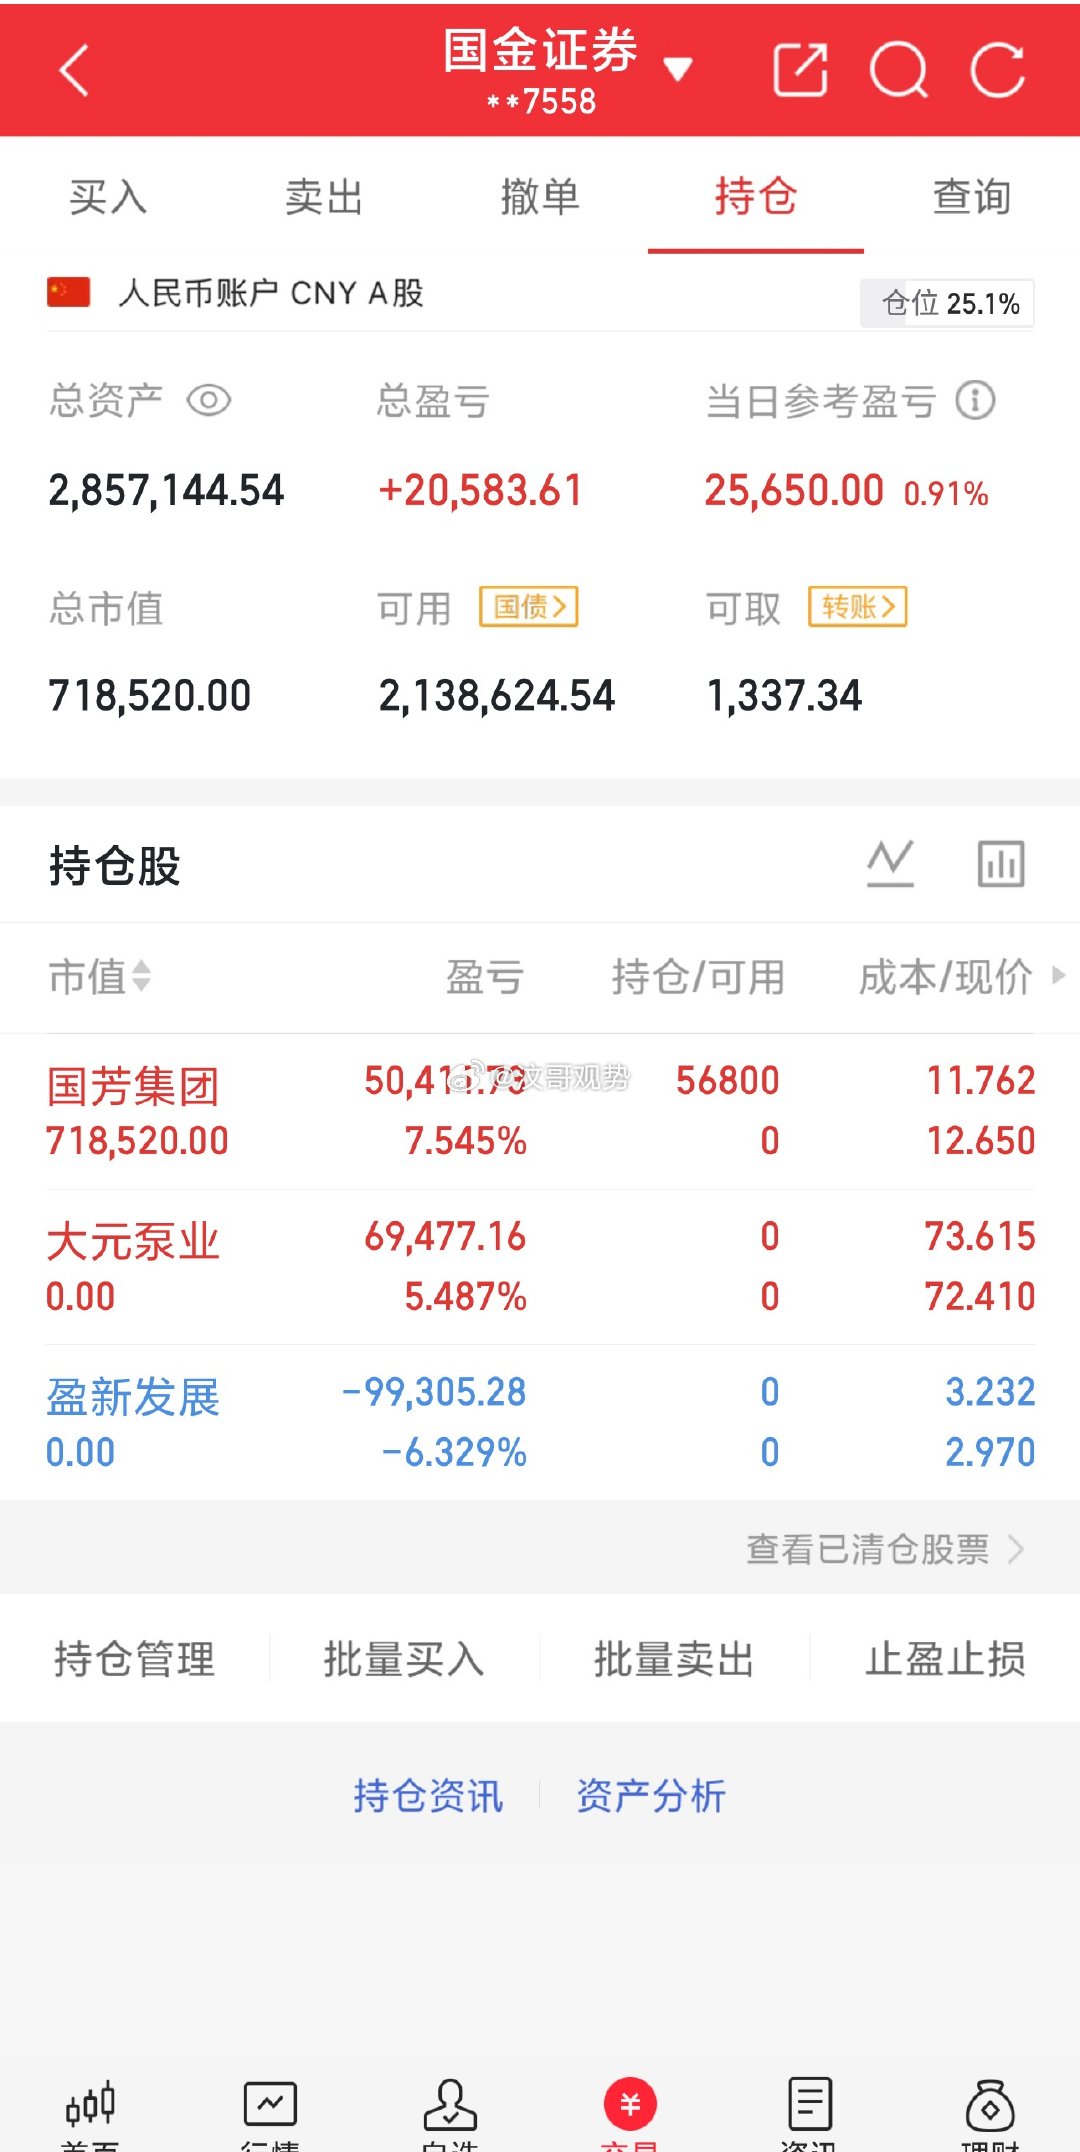The image size is (1080, 2152).
Task: Open the 盈新发展 holding row
Action: click(540, 1422)
